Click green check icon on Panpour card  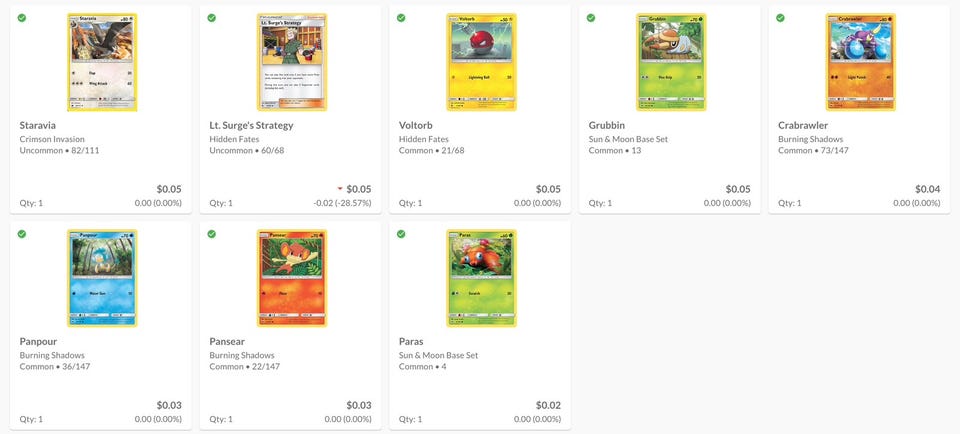[x=21, y=234]
